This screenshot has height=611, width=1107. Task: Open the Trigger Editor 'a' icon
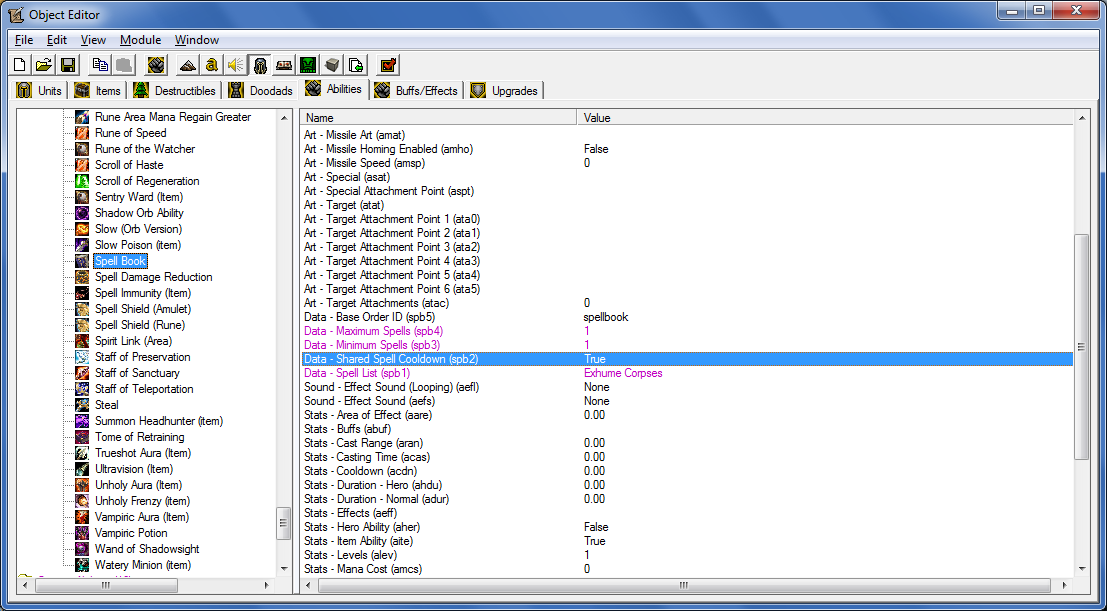coord(211,65)
